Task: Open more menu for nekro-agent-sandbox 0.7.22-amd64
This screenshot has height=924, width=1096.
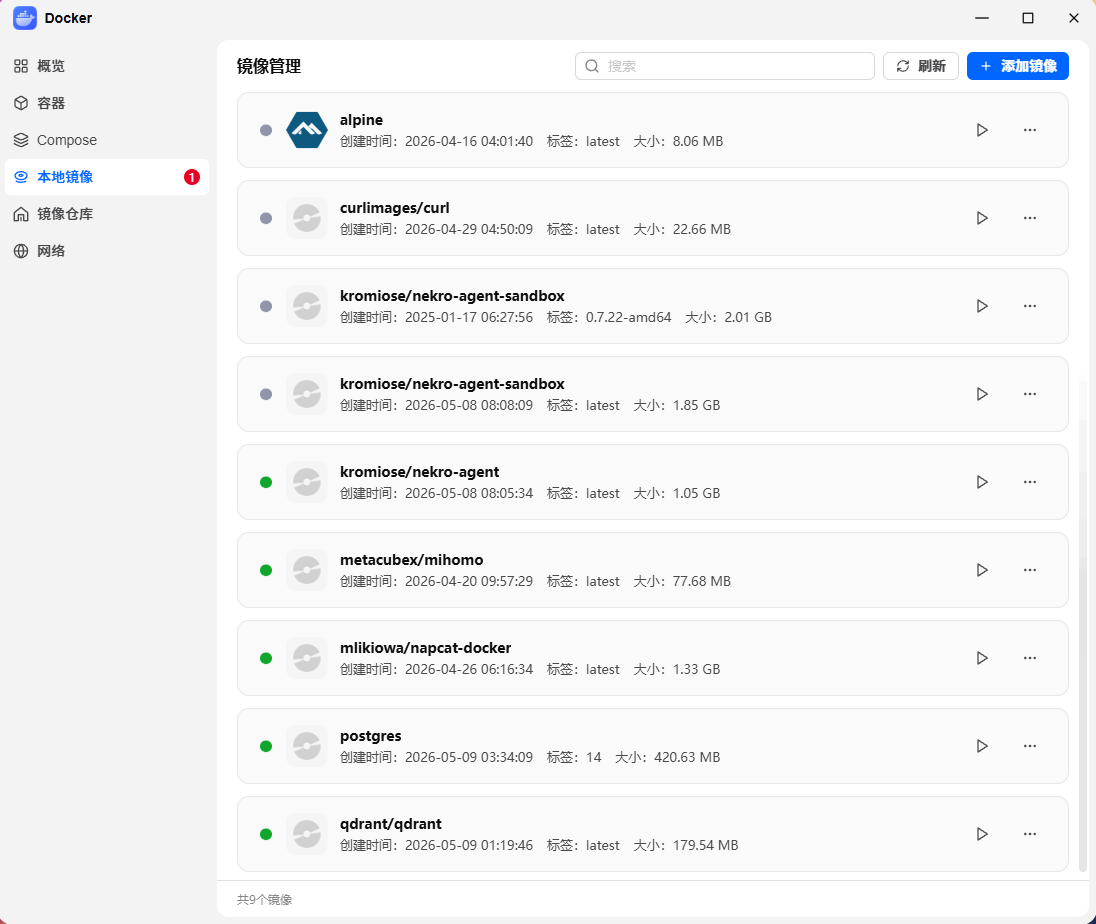Action: 1030,306
